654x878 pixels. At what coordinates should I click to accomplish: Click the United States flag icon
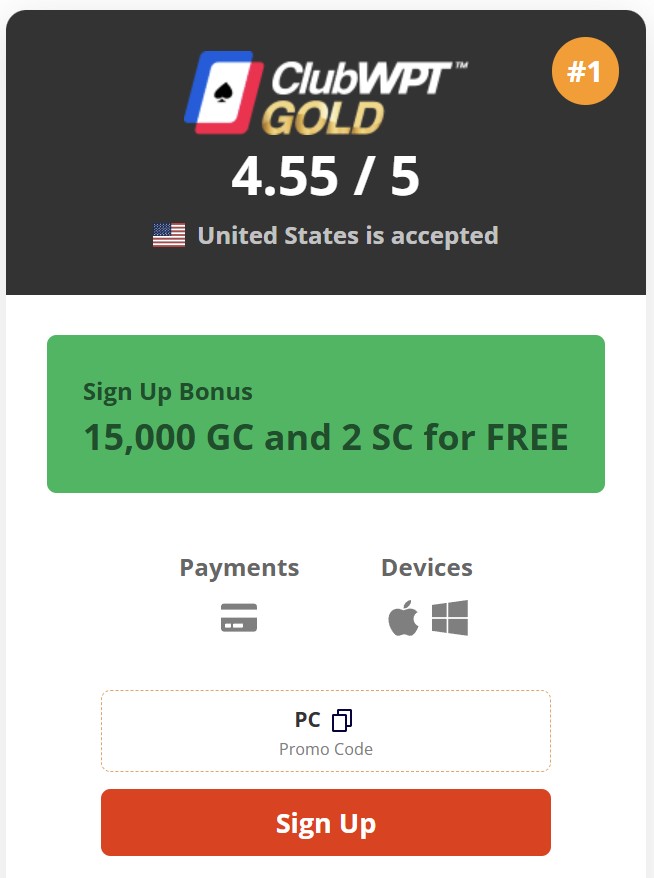[x=169, y=235]
